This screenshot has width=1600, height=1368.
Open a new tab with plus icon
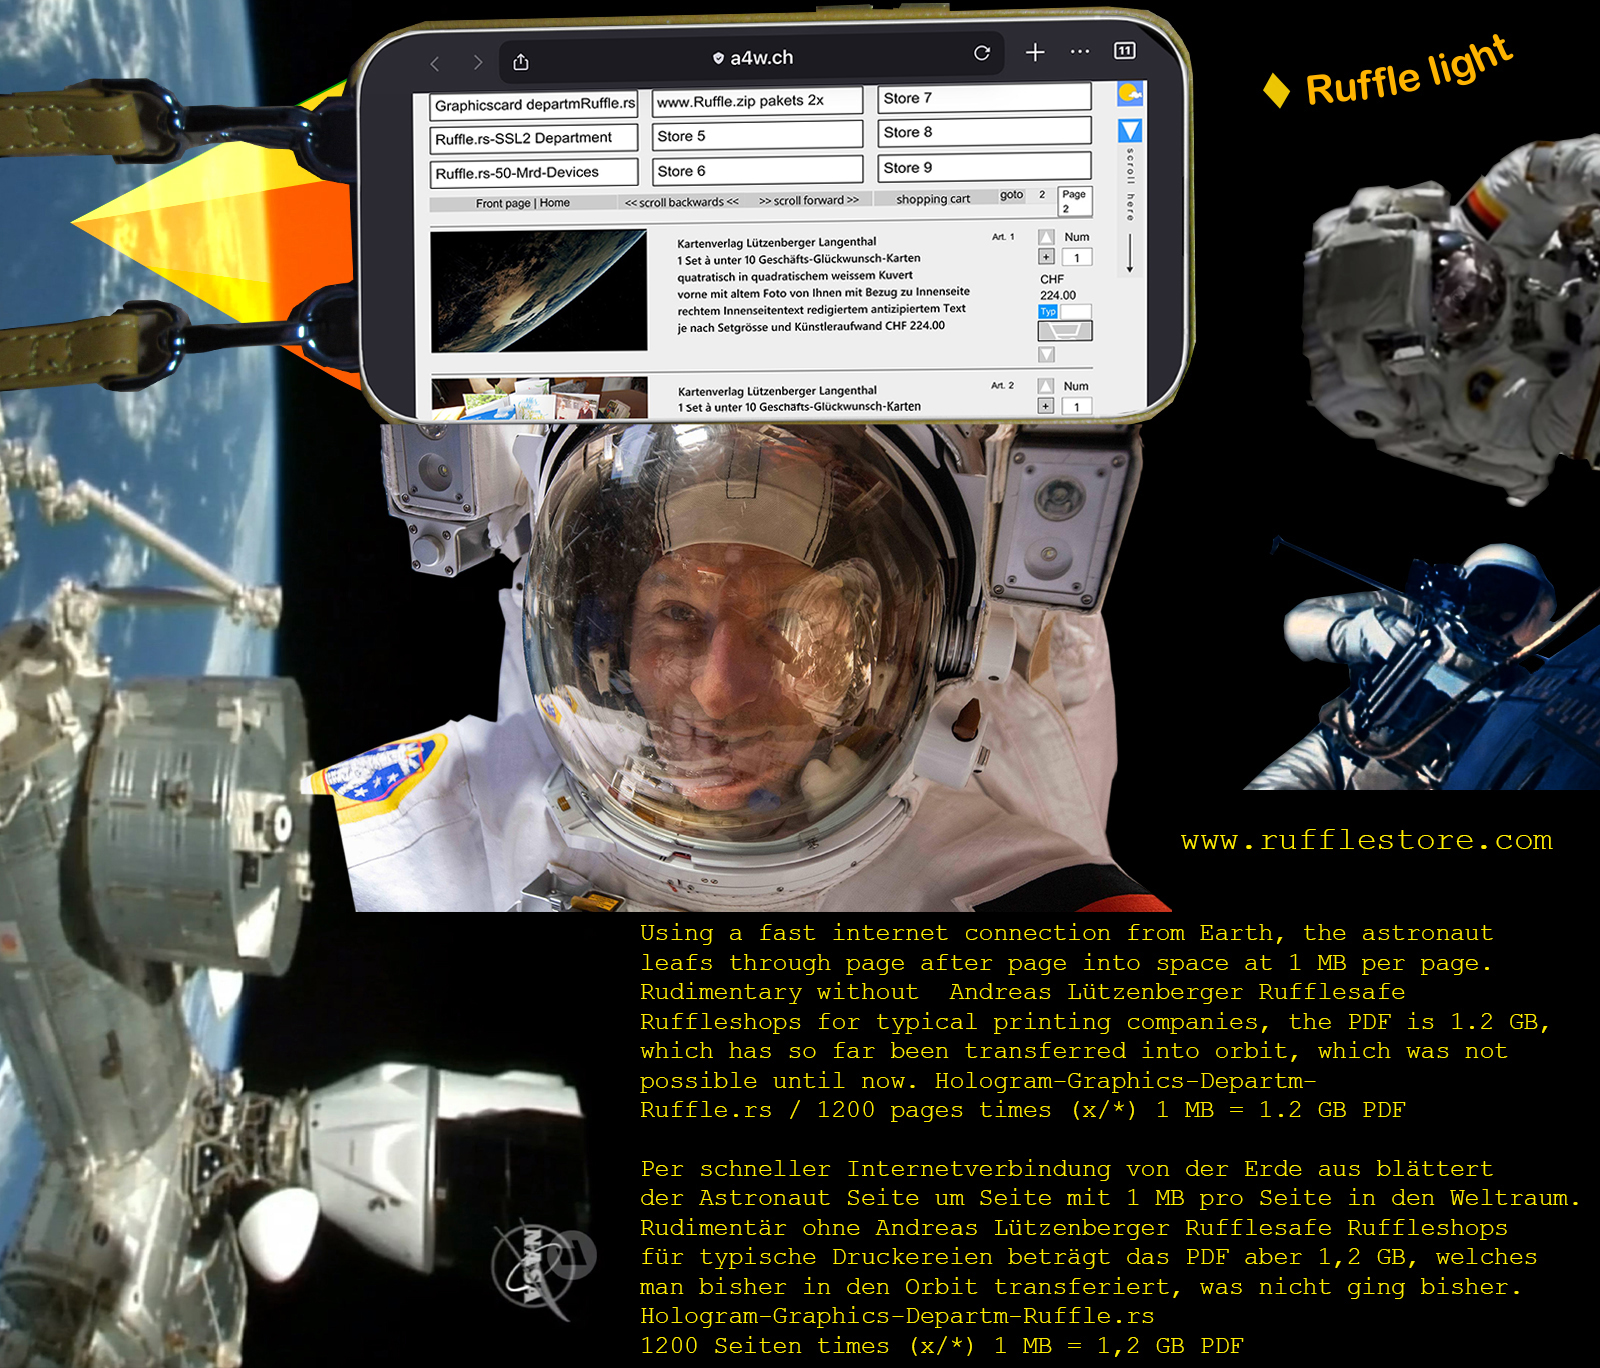[1035, 52]
